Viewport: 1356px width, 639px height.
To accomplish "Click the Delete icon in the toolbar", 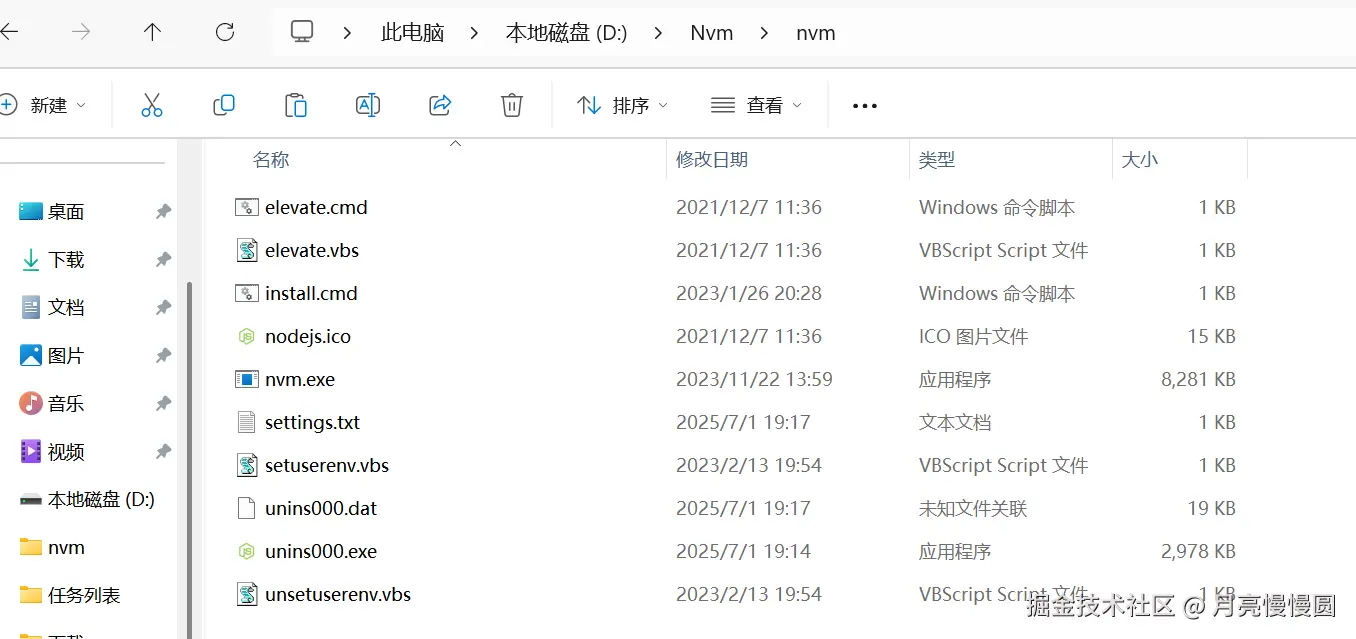I will click(511, 104).
